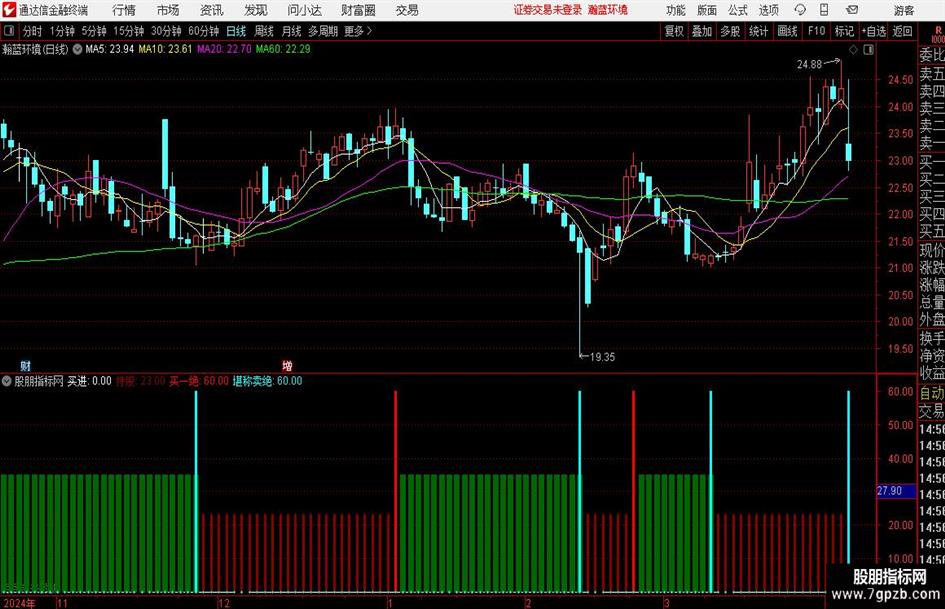The width and height of the screenshot is (945, 609).
Task: Click the 增 marker on the chart
Action: pos(287,365)
